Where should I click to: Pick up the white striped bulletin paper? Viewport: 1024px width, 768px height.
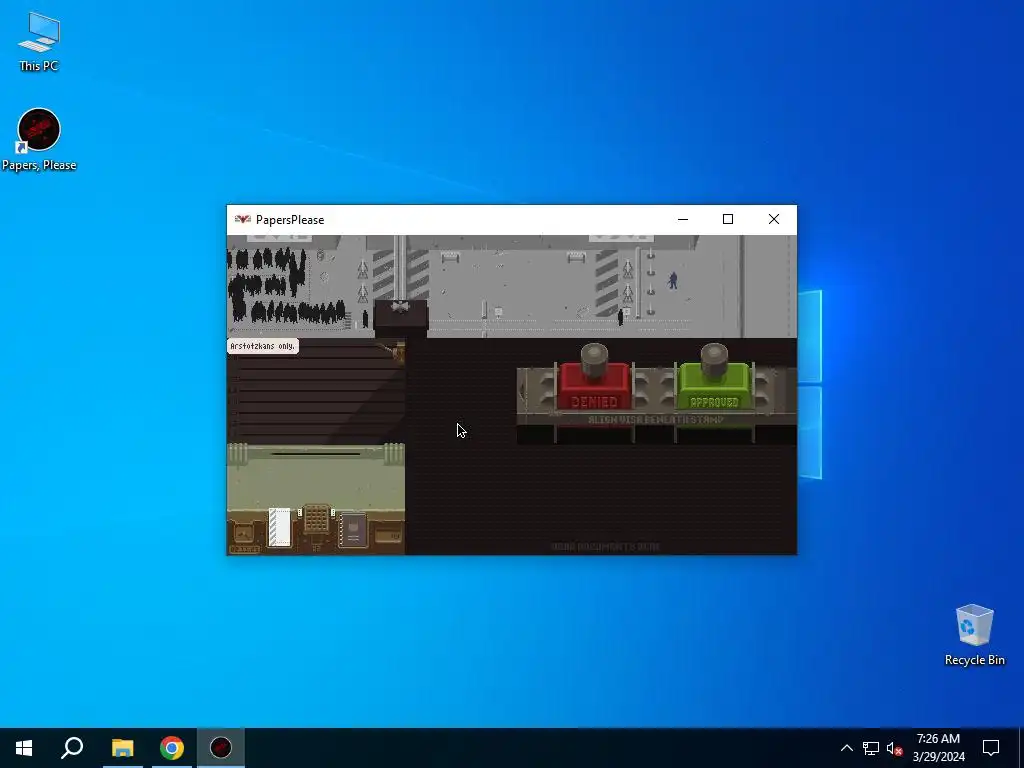coord(280,527)
